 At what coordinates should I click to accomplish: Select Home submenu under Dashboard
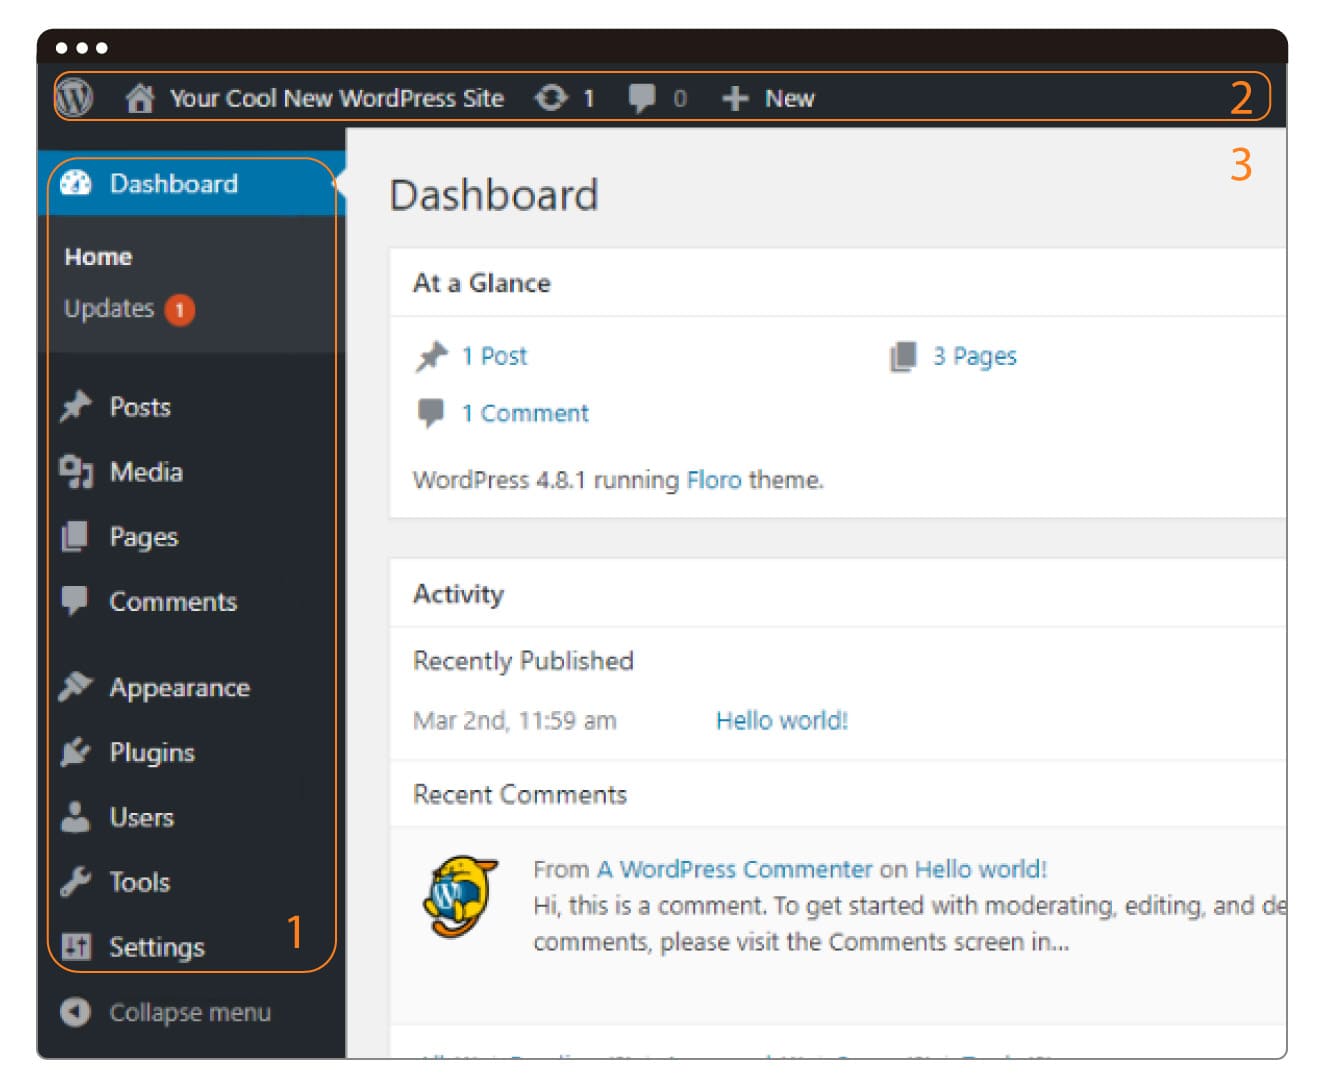(98, 257)
